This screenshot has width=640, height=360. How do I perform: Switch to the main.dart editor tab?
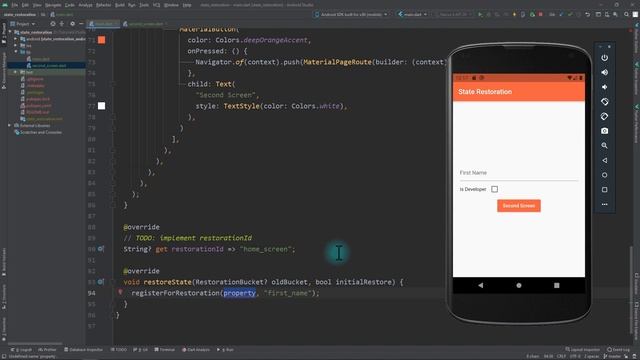coord(103,24)
